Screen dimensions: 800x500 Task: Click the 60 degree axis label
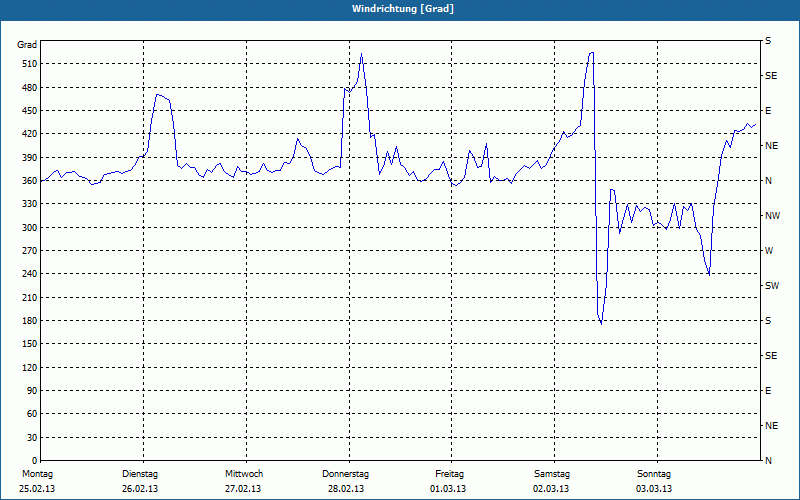32,414
